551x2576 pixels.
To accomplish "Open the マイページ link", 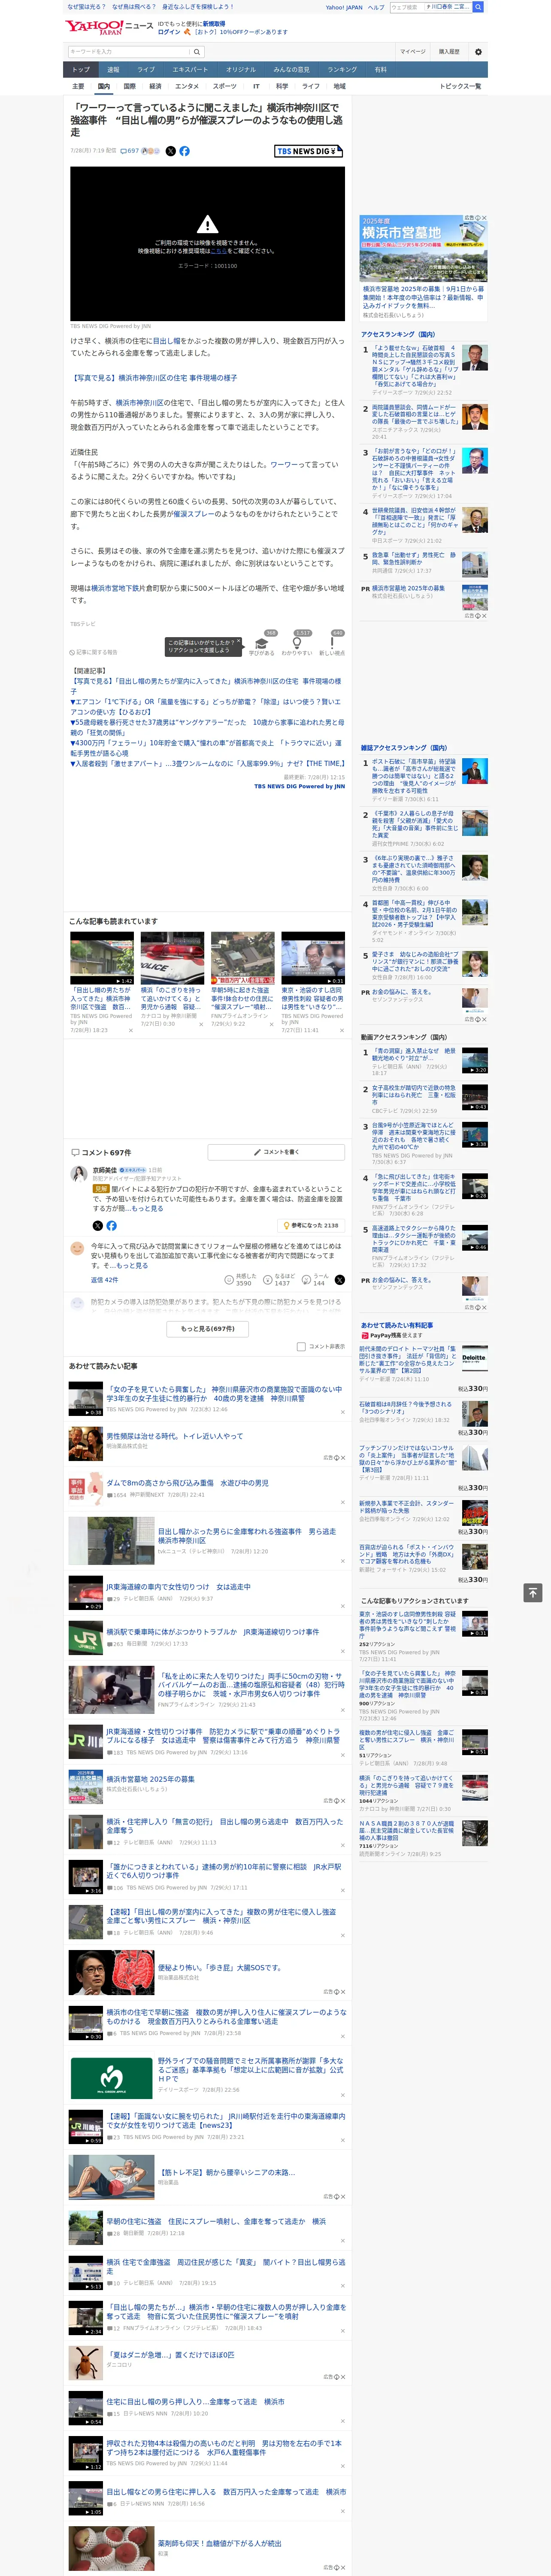I will [x=412, y=52].
